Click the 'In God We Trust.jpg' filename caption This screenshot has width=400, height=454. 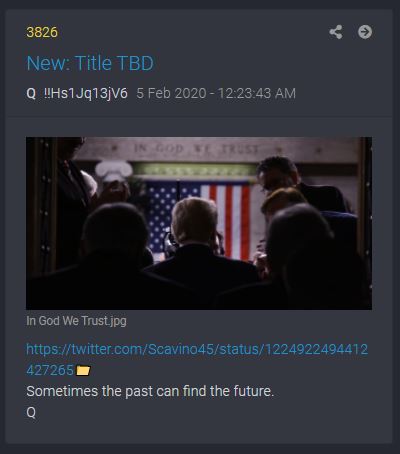(x=76, y=321)
